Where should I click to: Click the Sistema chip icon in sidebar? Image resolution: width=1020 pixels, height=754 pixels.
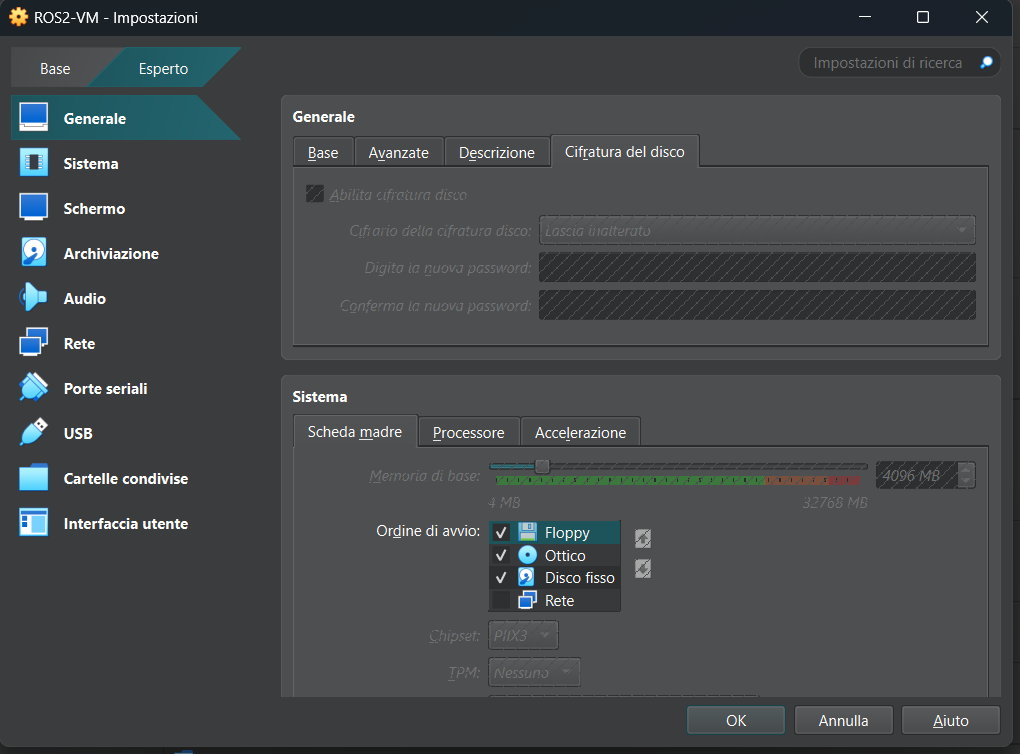pos(33,163)
